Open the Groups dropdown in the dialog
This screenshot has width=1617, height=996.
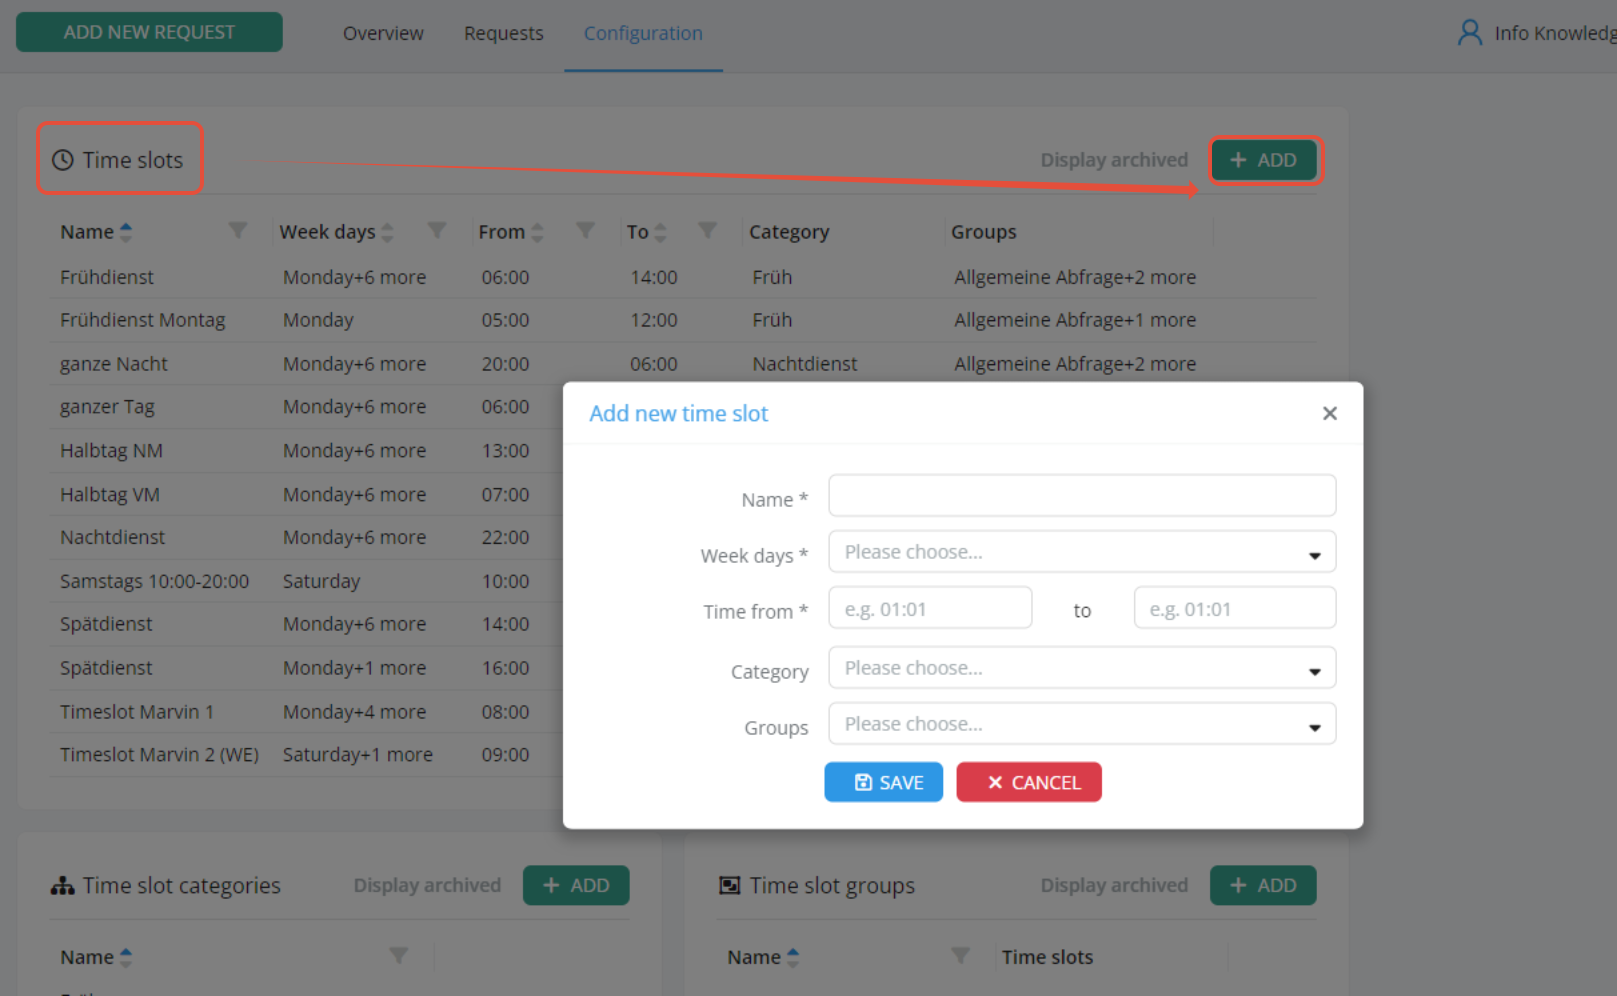1082,724
